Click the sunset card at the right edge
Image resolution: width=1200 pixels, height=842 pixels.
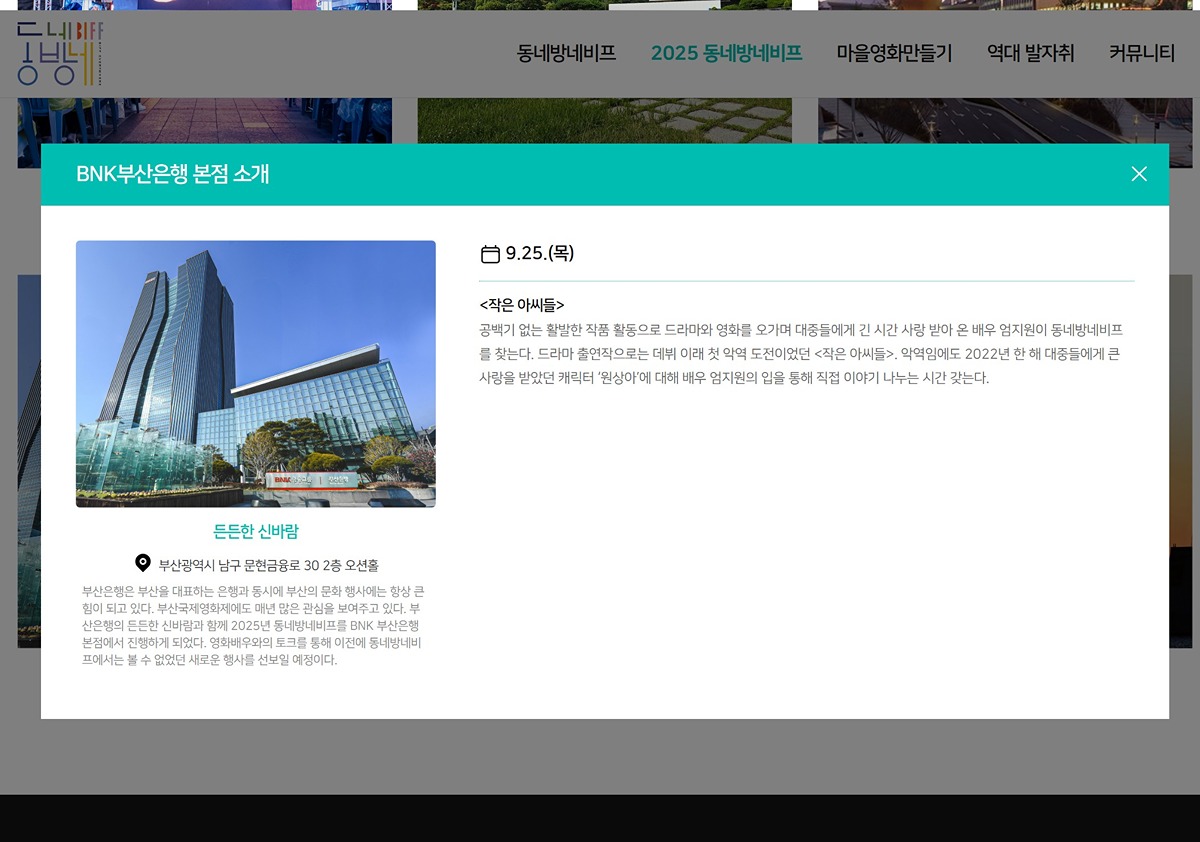(1181, 460)
